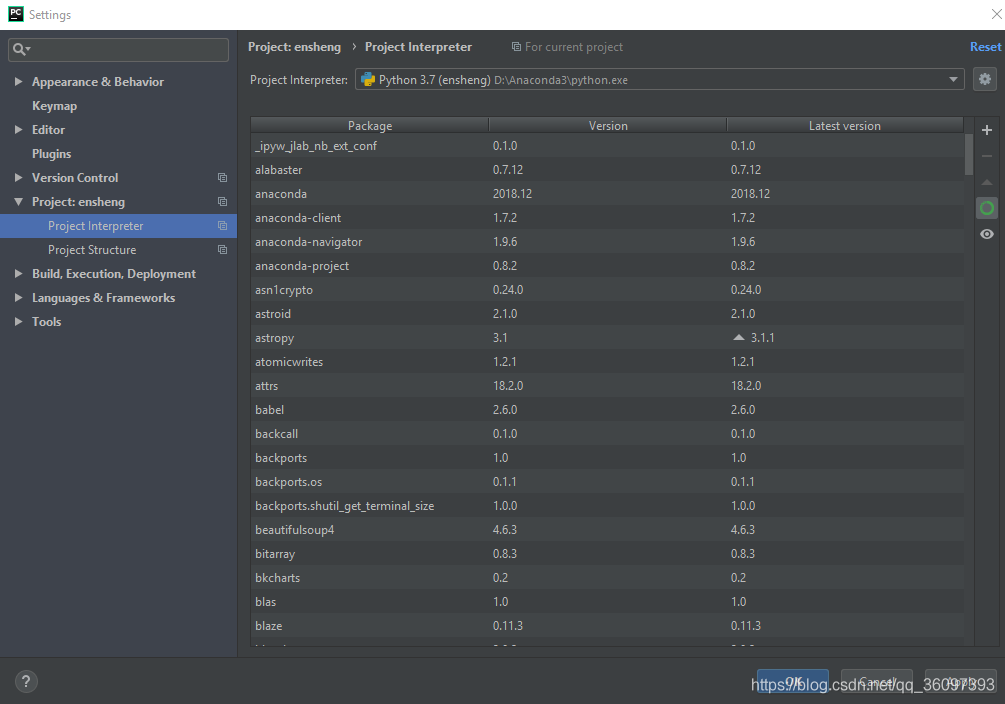The width and height of the screenshot is (1005, 704).
Task: Click the search magnifier icon
Action: 20,49
